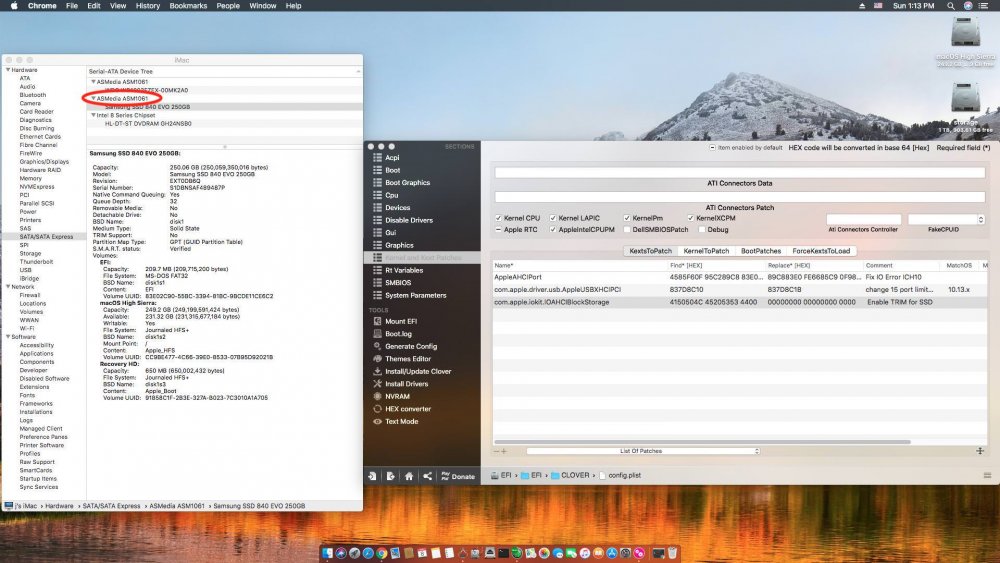
Task: Toggle the Kernel CPU checkbox
Action: tap(498, 218)
